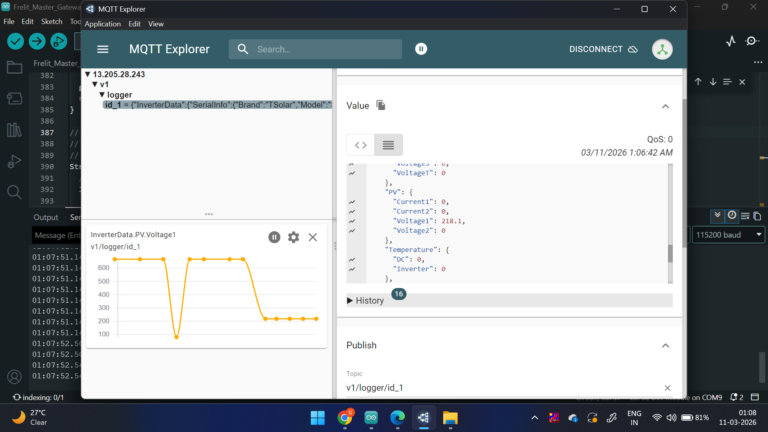The height and width of the screenshot is (432, 768).
Task: Toggle serial monitor autoscroll icon
Action: (717, 215)
